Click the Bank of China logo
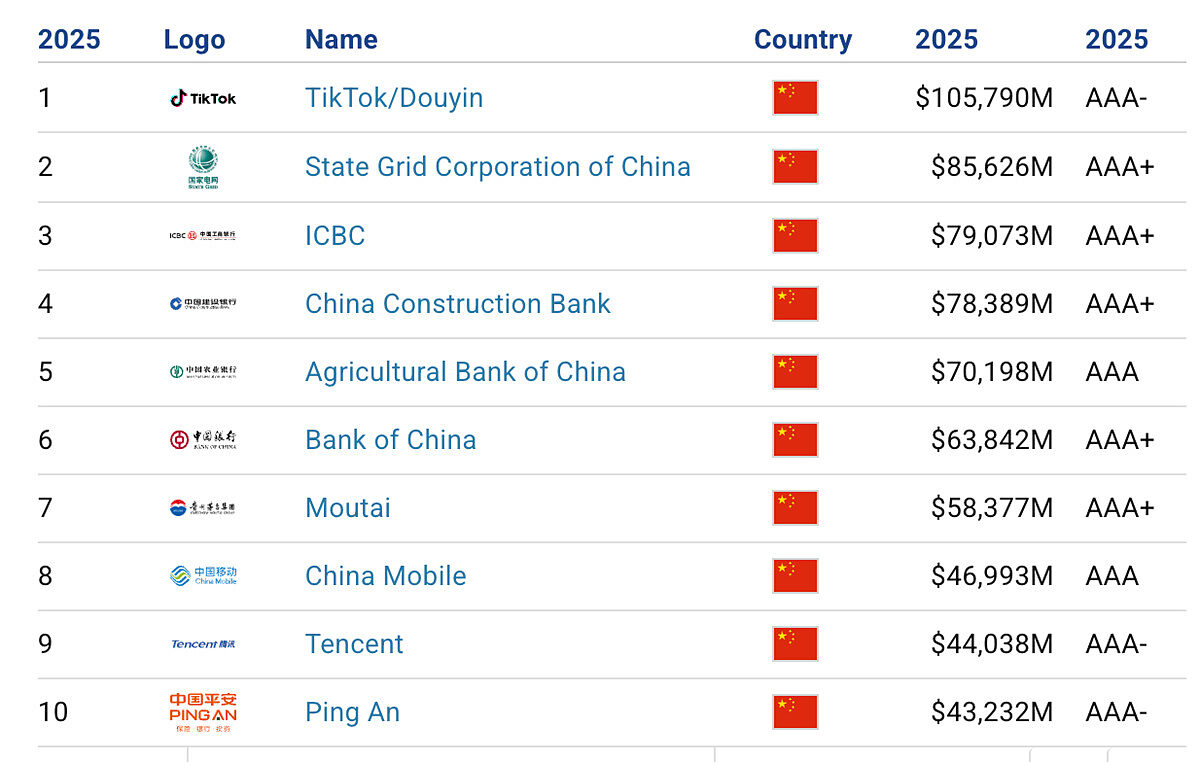Screen dimensions: 1200x762 tap(203, 440)
